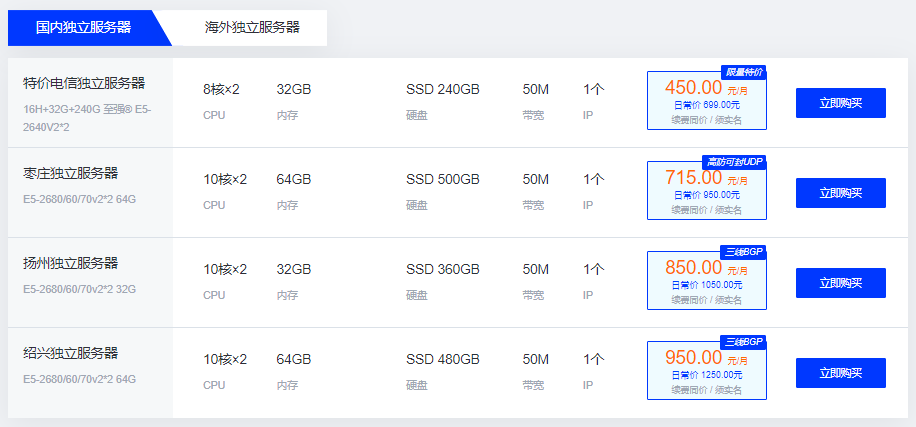Select 特价电信独立服务器 title
The height and width of the screenshot is (427, 916).
[84, 83]
